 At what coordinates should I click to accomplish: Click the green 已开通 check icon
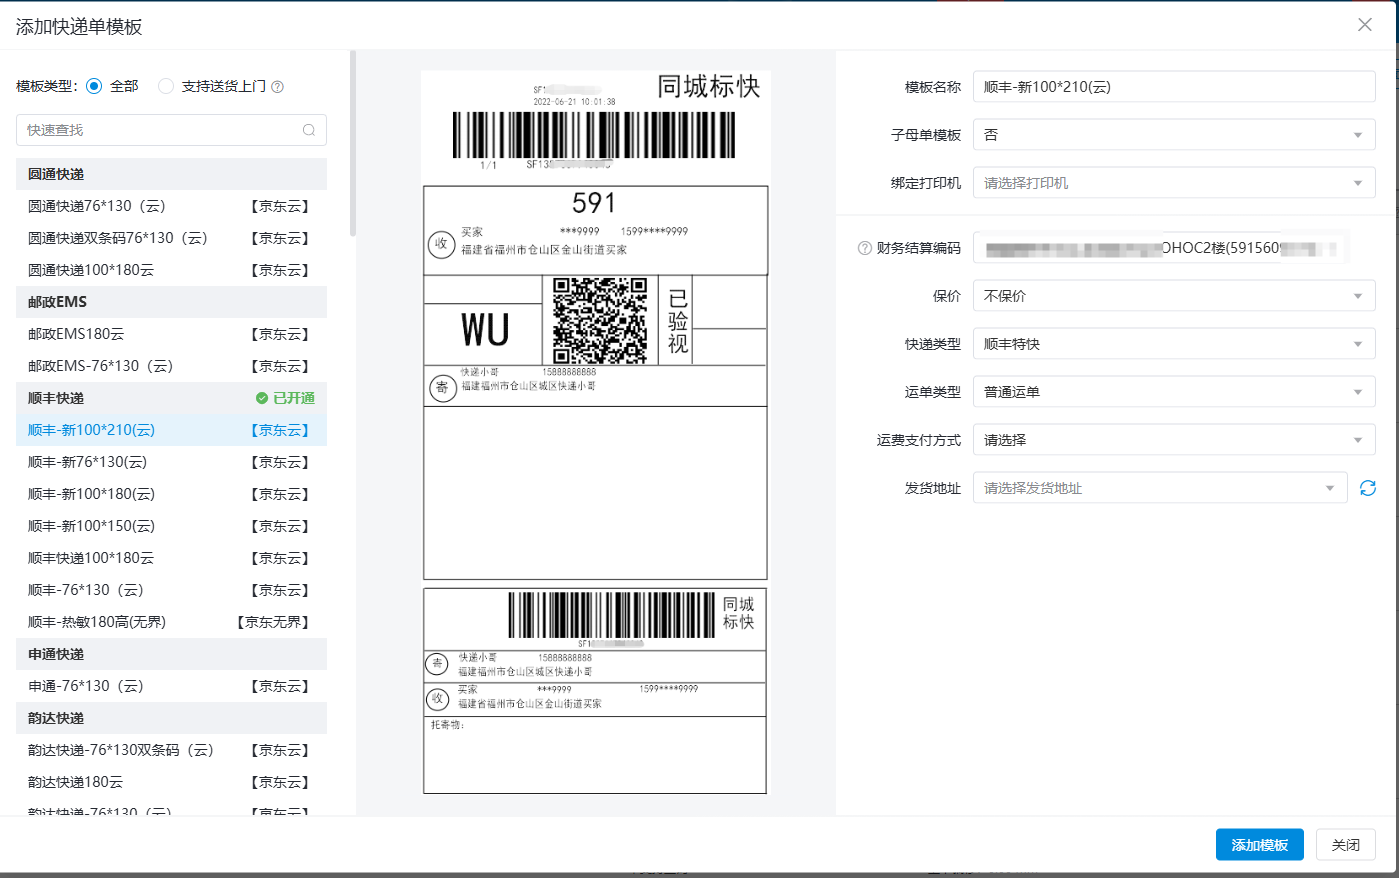tap(262, 398)
